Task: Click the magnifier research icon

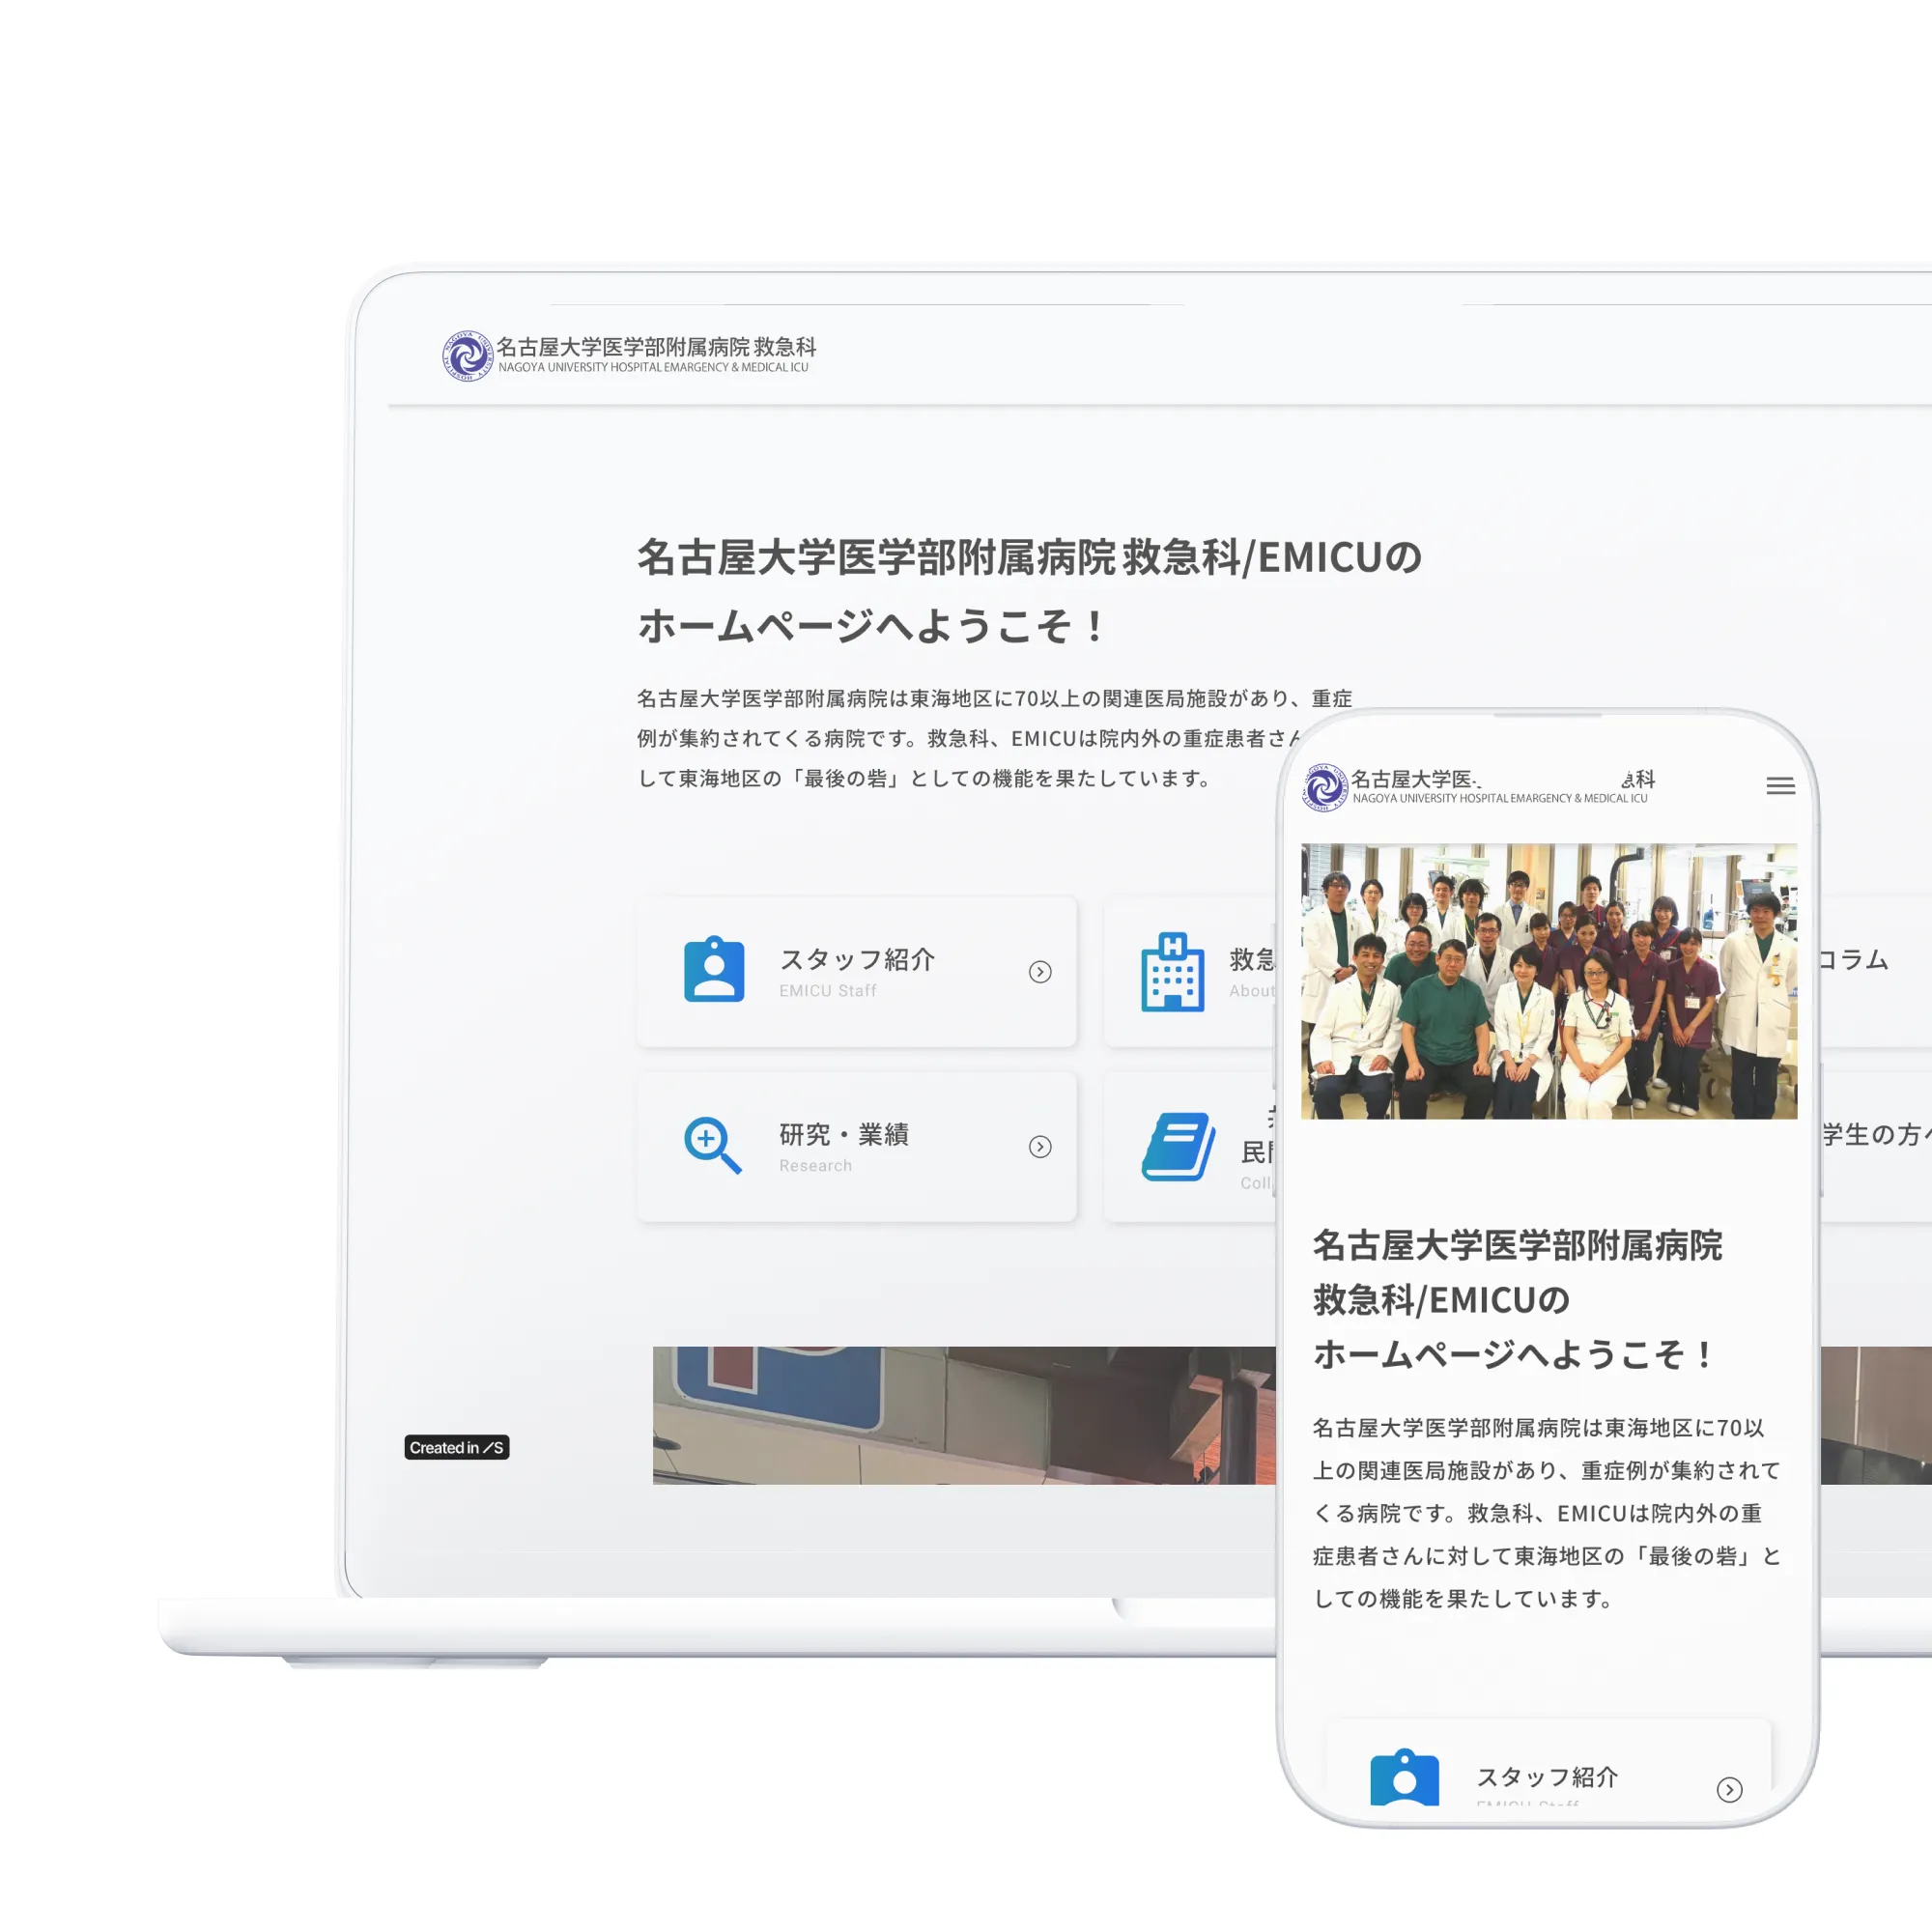Action: point(712,1145)
